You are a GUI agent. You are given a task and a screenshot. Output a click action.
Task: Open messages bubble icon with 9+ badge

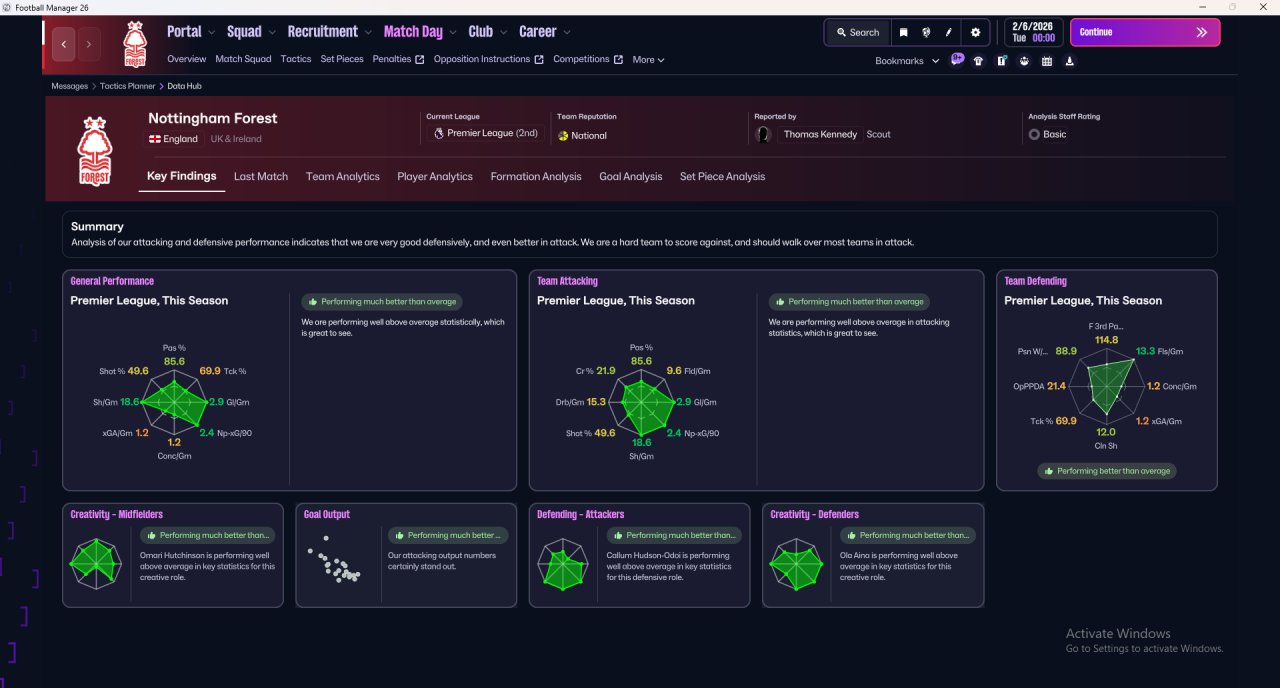[x=957, y=60]
